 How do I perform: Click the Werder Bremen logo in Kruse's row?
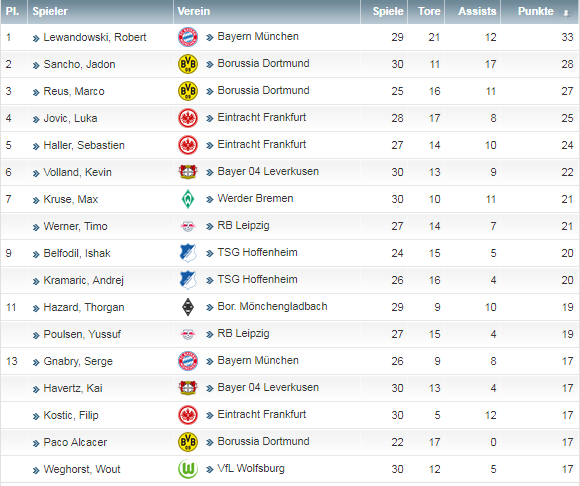coord(188,199)
